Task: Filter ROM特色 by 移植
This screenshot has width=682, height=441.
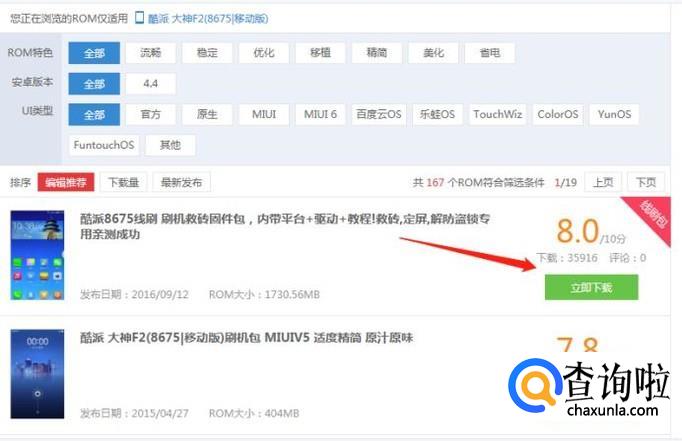Action: coord(320,53)
